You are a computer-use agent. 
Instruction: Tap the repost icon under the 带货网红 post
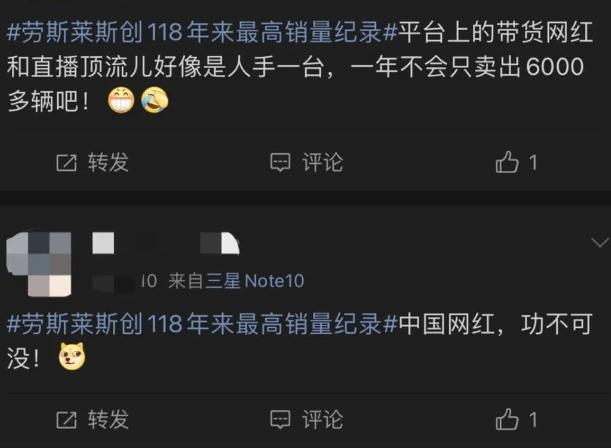[x=66, y=162]
